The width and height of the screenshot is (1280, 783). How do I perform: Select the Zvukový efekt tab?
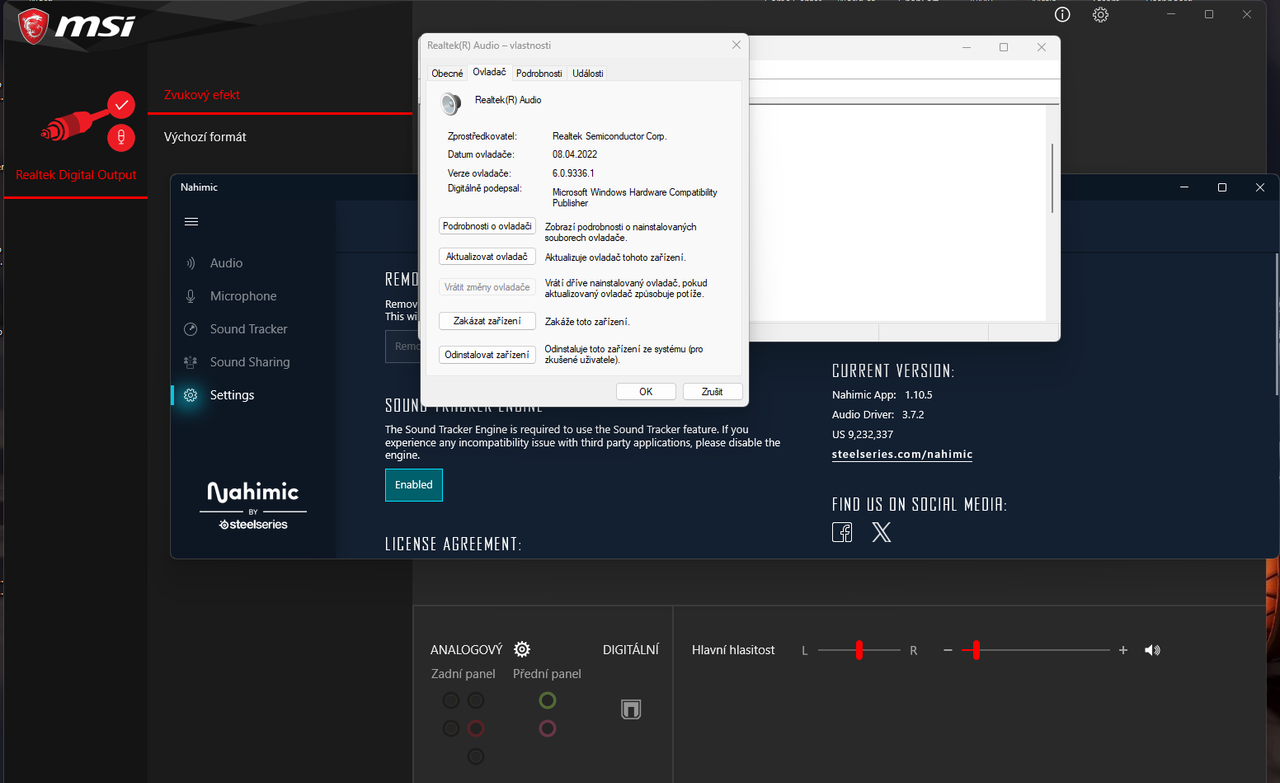pos(202,95)
